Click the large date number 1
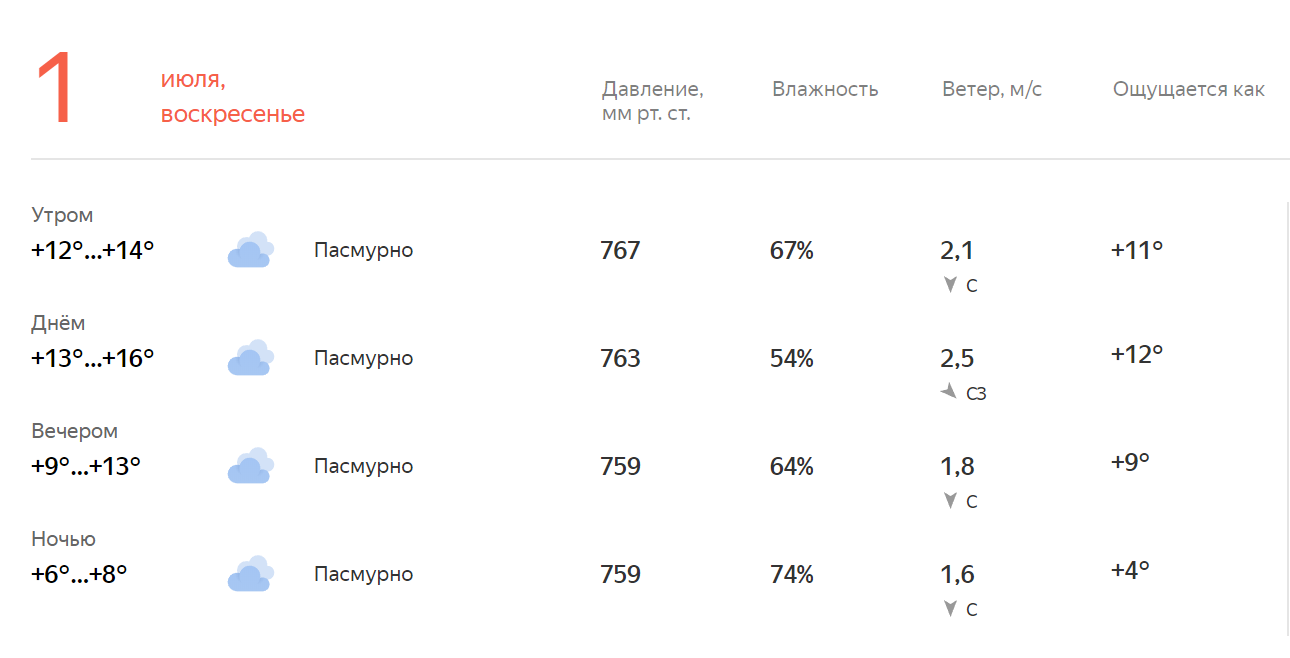1290x658 pixels. (54, 88)
